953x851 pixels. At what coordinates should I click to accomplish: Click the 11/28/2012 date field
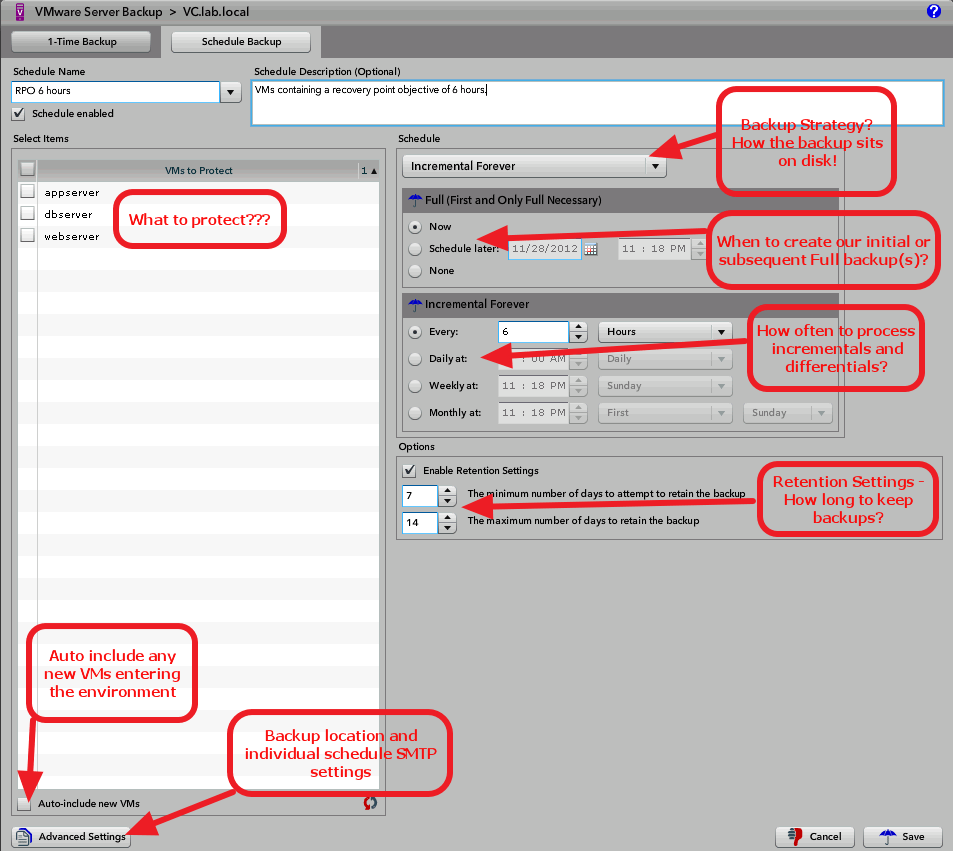pyautogui.click(x=545, y=249)
